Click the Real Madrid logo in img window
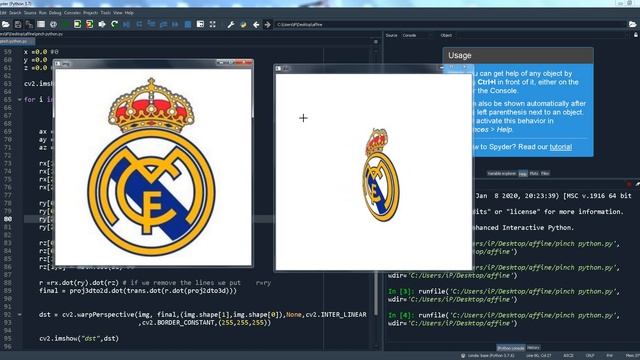Screen dimensions: 640x360 pos(151,167)
